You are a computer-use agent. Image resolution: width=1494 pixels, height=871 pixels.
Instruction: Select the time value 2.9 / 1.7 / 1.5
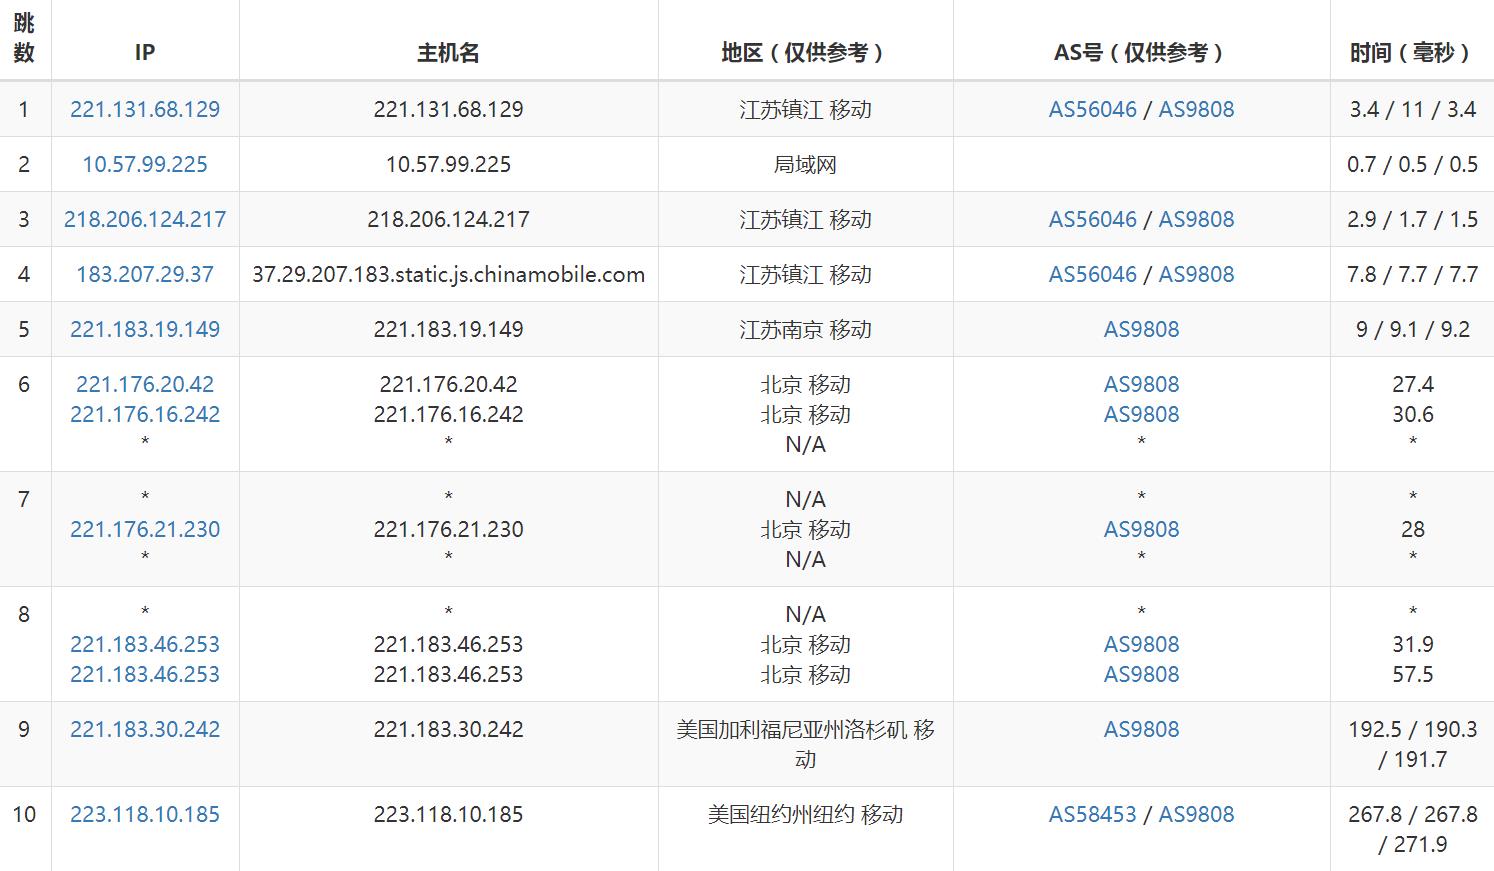tap(1412, 219)
